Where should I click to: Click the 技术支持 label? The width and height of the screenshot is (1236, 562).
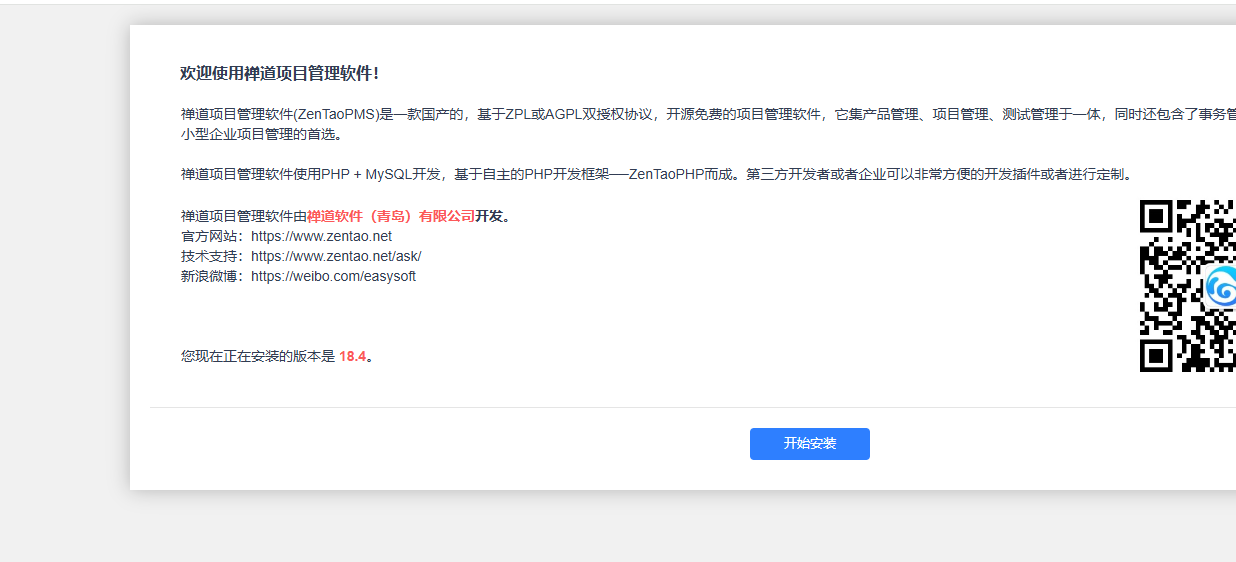(210, 256)
